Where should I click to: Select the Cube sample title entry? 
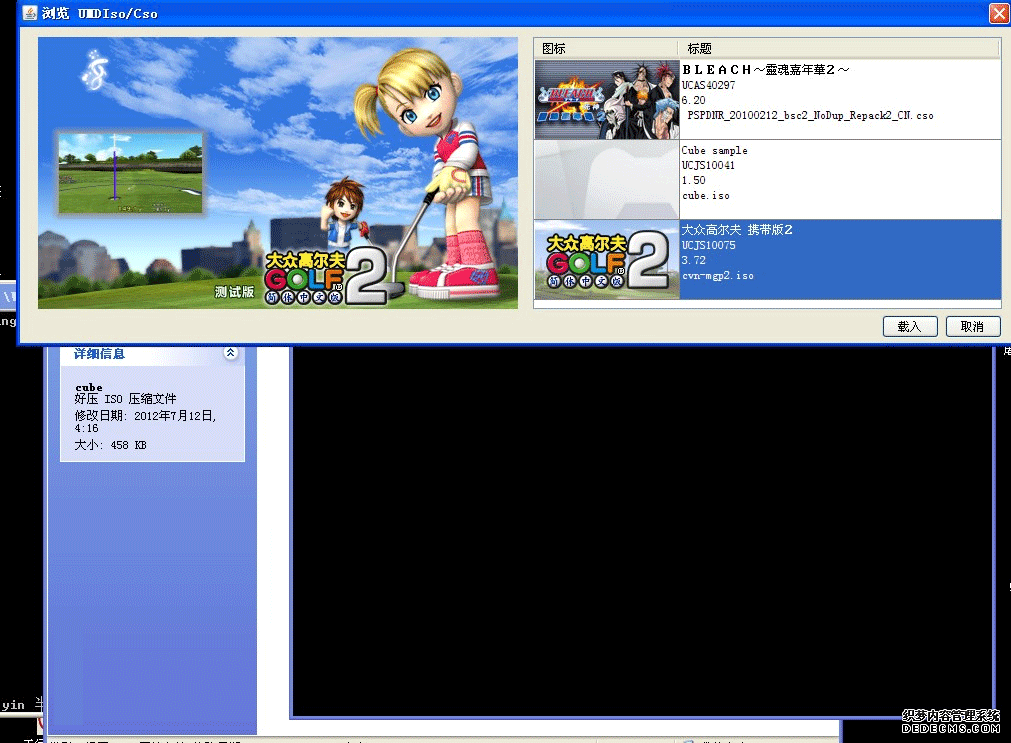(715, 151)
